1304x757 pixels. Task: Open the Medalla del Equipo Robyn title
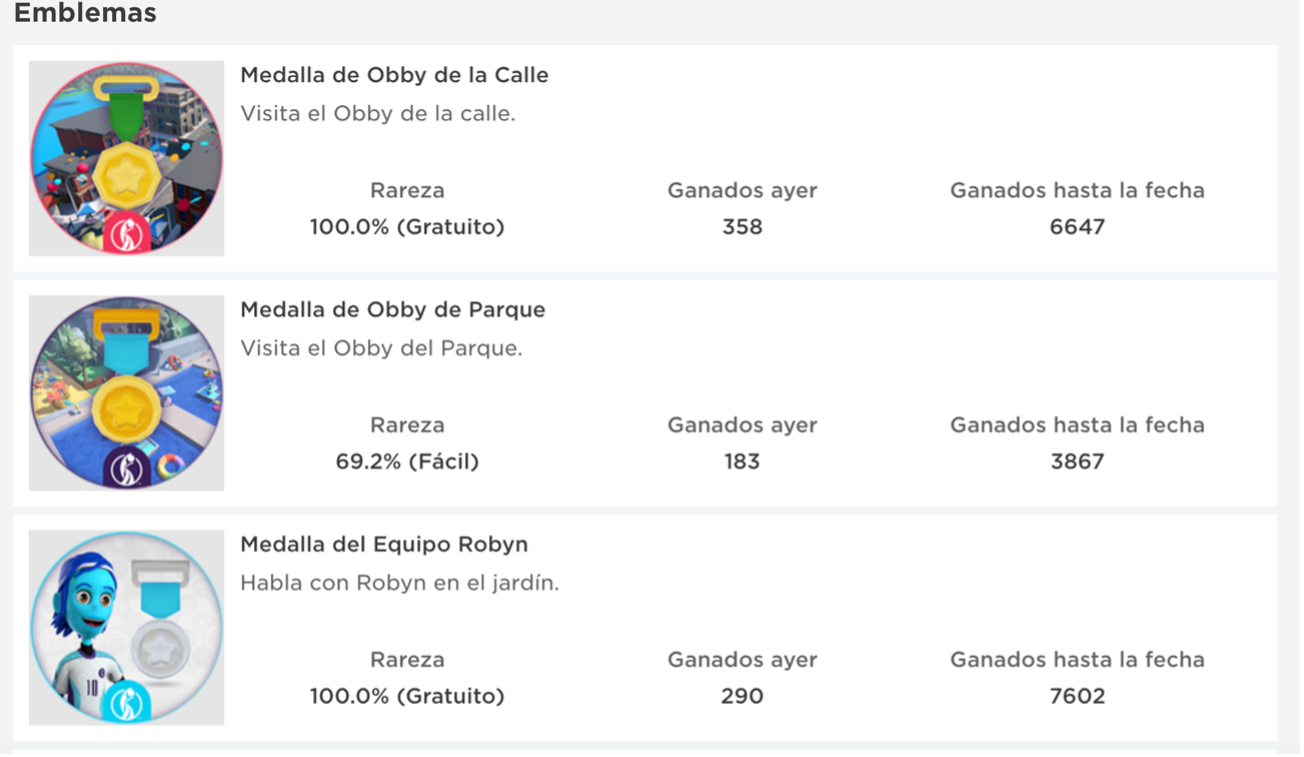point(384,545)
